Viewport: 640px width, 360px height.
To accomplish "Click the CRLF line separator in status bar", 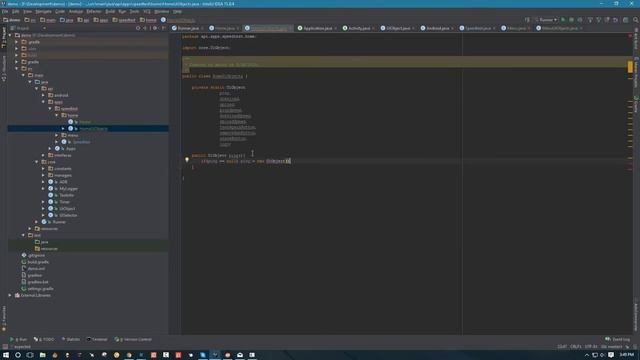I will click(x=576, y=347).
